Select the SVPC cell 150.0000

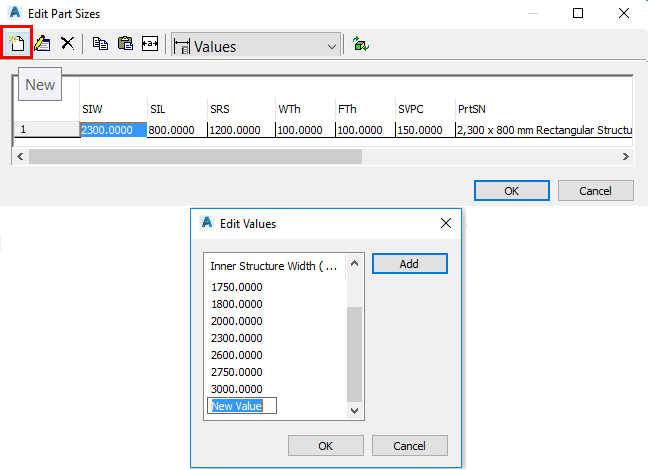[425, 130]
